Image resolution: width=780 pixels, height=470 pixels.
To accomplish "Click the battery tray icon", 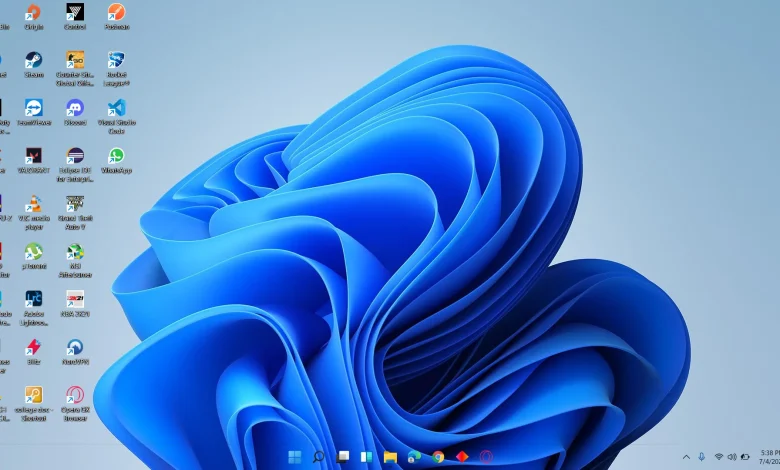I will [x=745, y=457].
